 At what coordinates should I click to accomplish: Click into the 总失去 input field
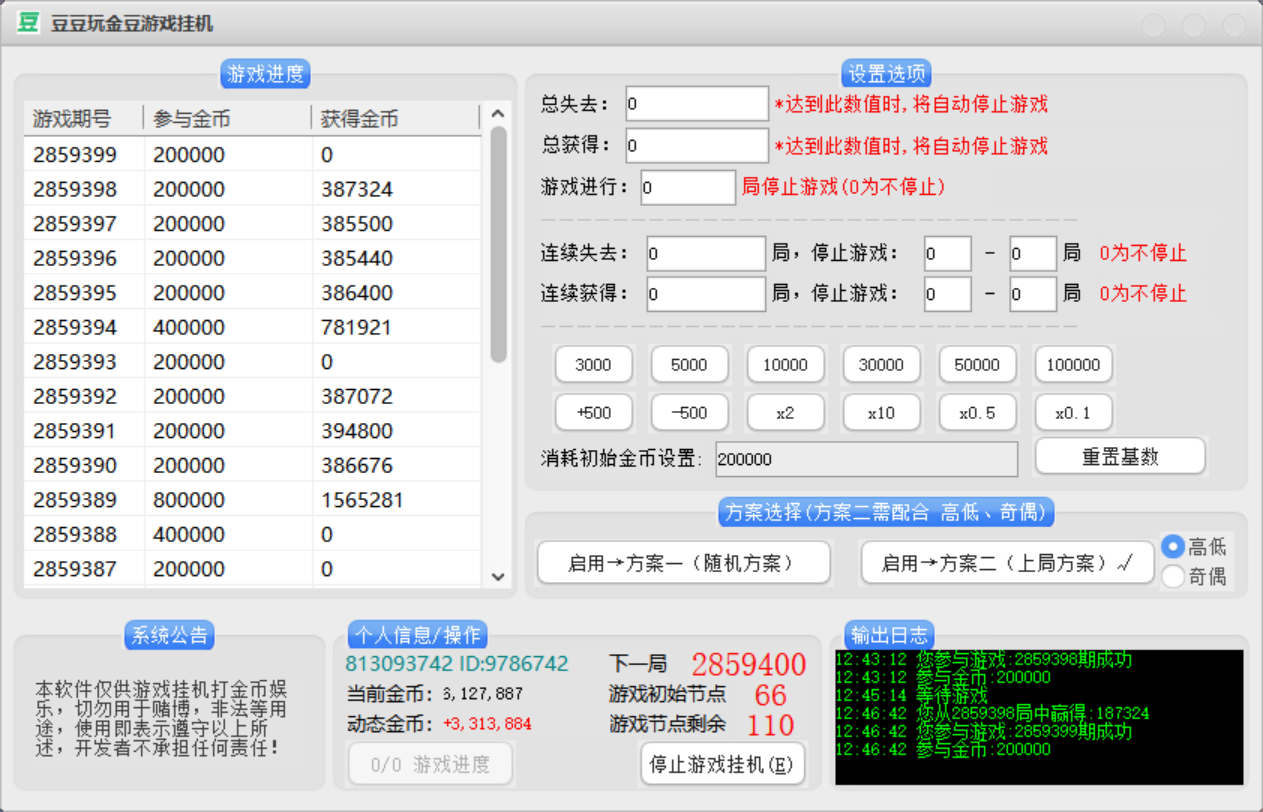[x=697, y=104]
